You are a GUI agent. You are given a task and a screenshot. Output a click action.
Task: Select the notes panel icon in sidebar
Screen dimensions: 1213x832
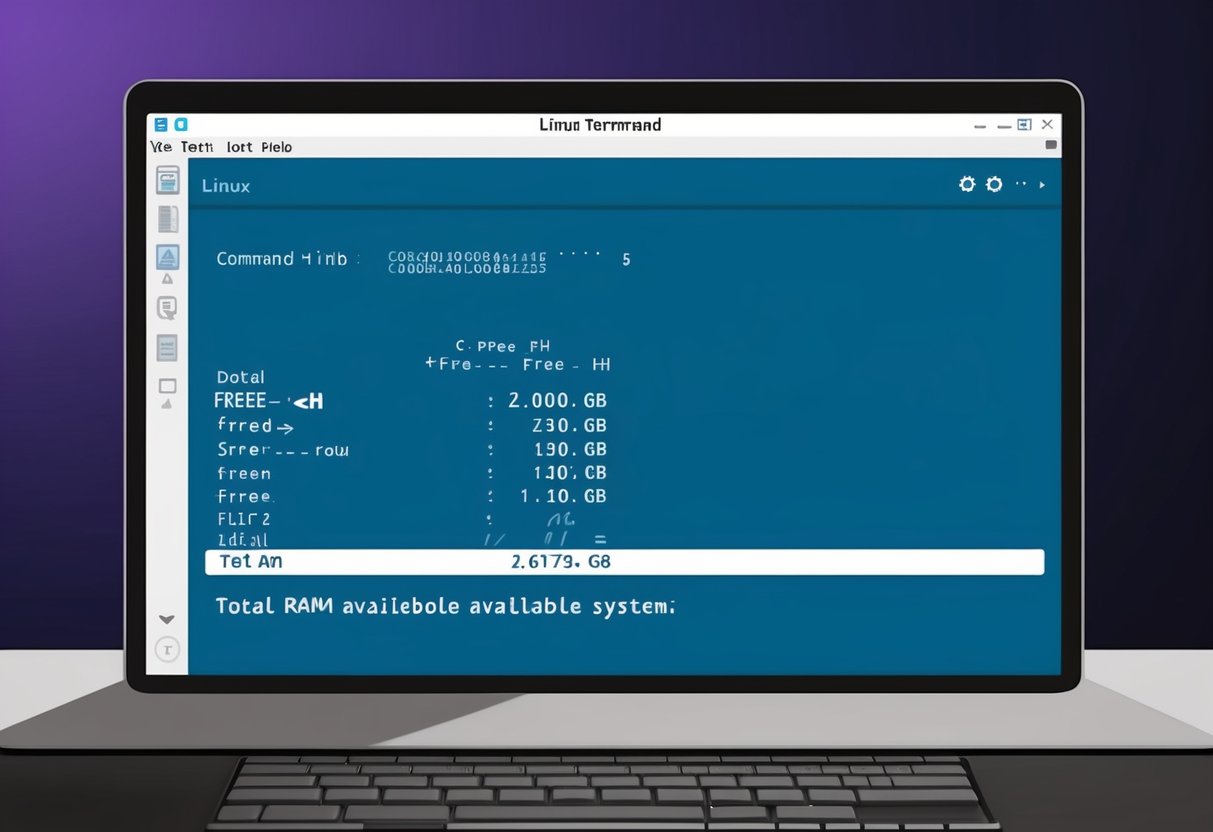[x=167, y=347]
